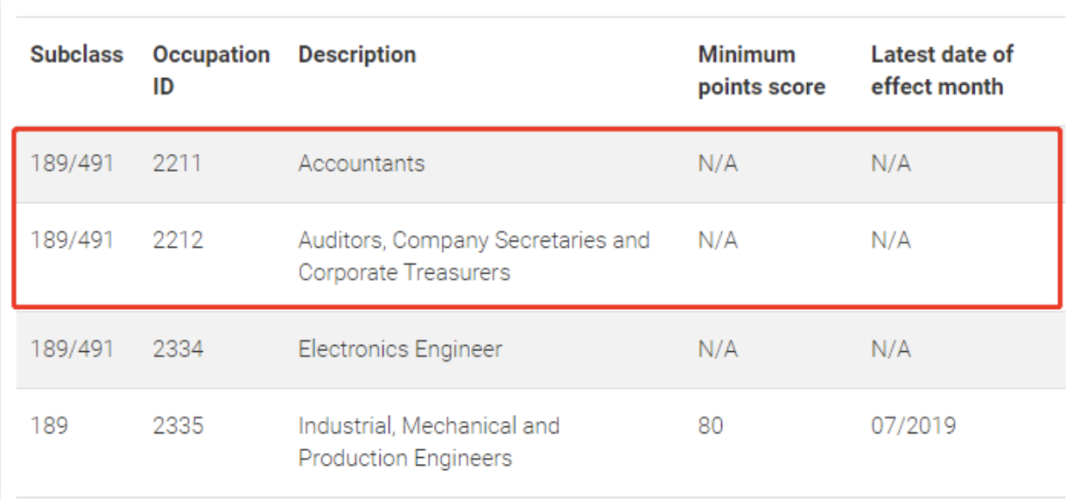The height and width of the screenshot is (499, 1080).
Task: Click Industrial, Mechanical and Production Engineers text
Action: (x=428, y=442)
